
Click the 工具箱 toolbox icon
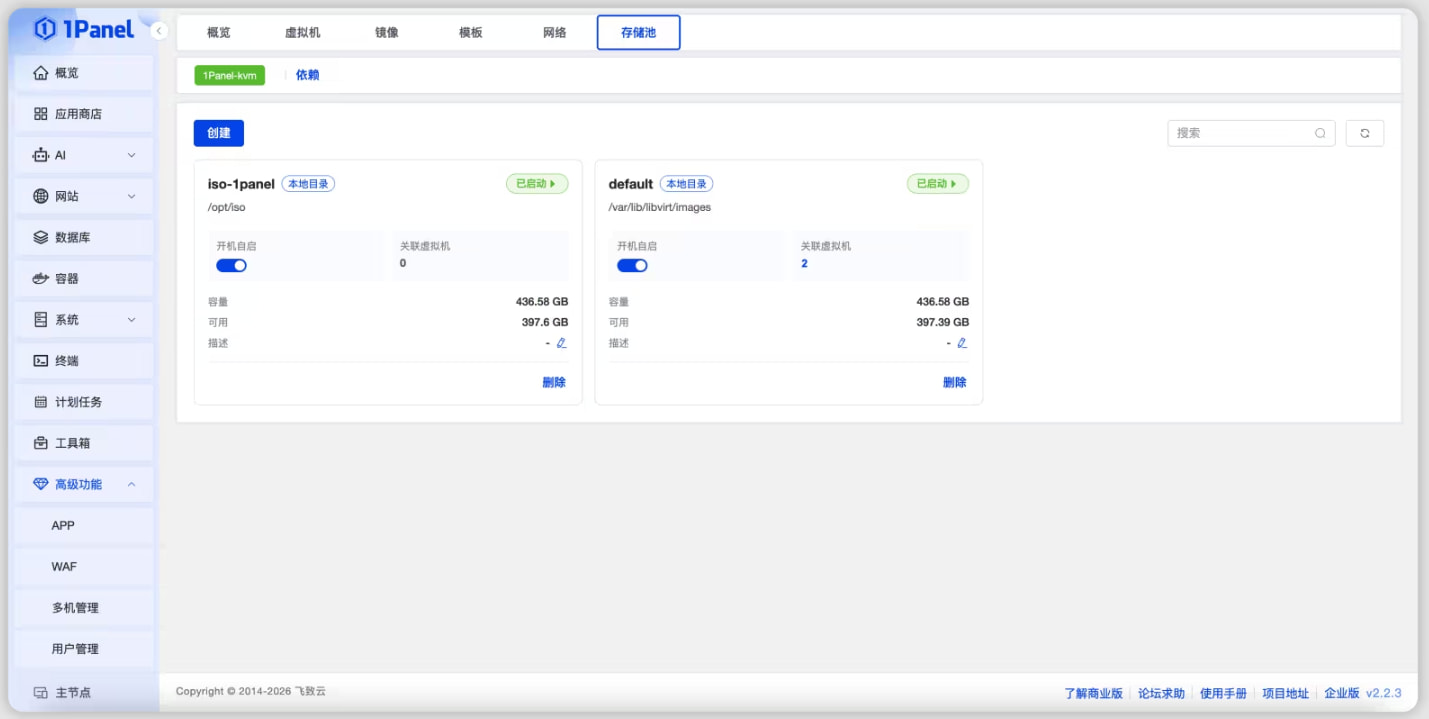(x=41, y=443)
